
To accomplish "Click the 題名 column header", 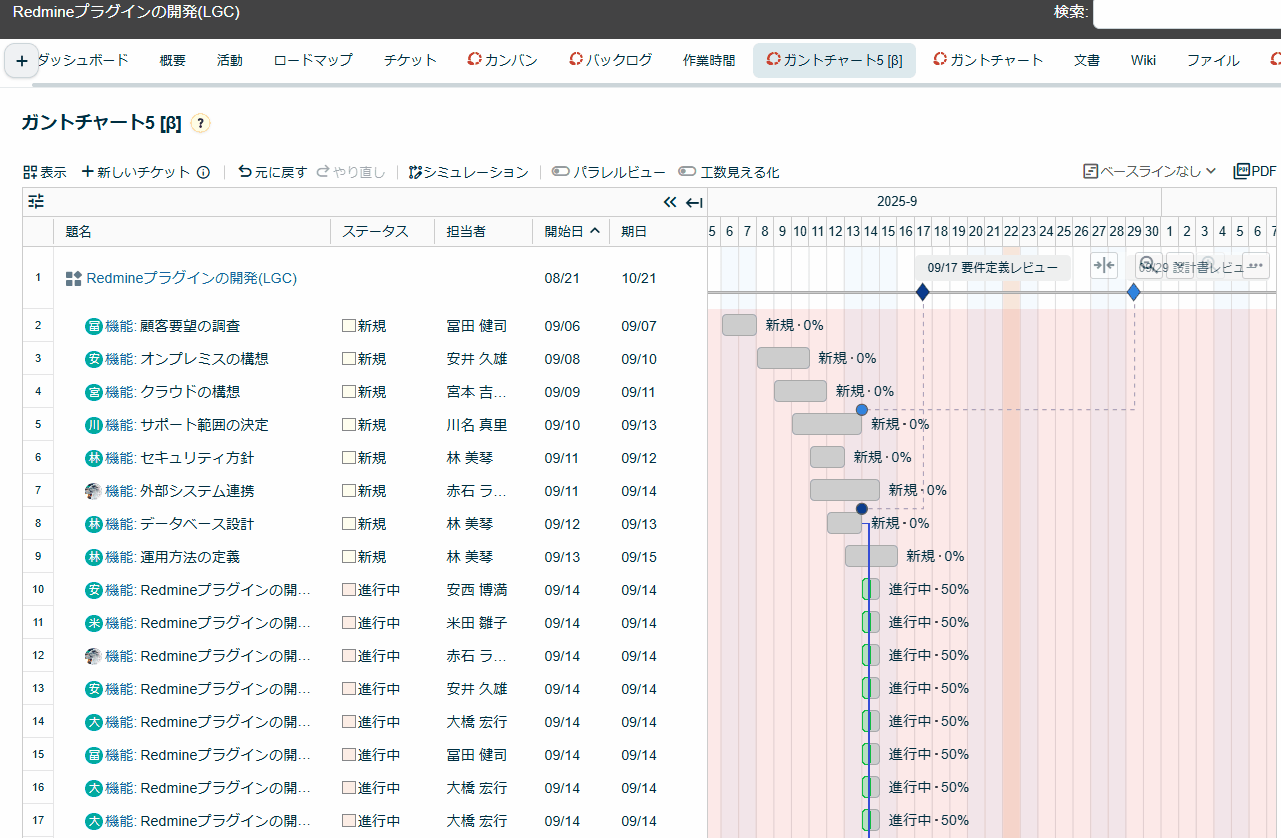I will (x=192, y=231).
